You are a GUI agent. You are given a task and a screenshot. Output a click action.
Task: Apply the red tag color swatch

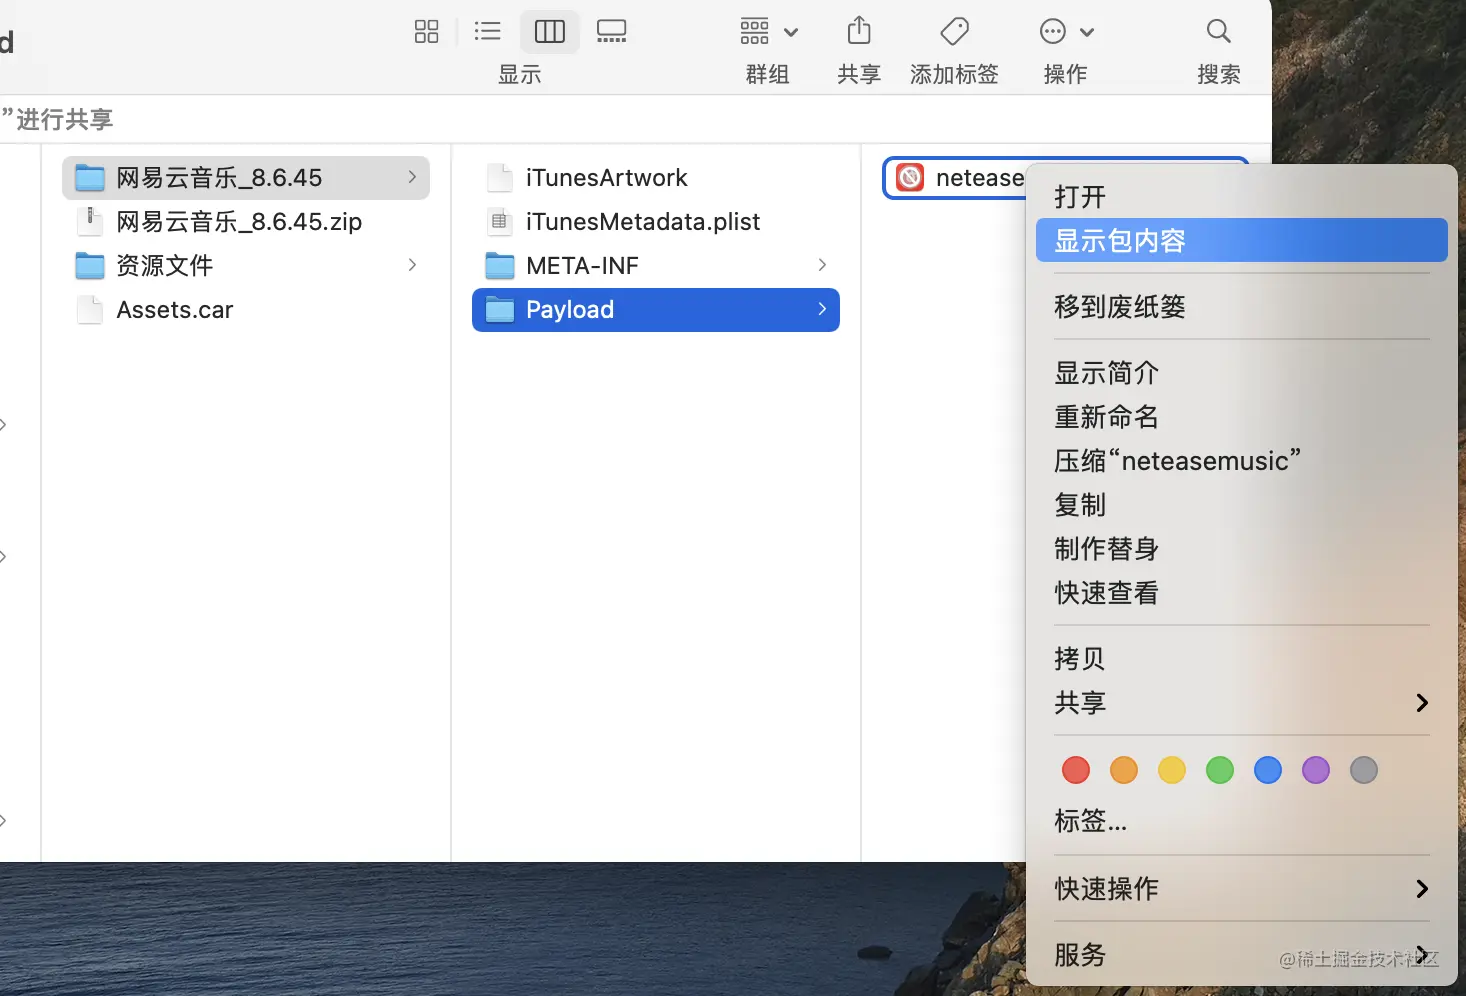1075,770
